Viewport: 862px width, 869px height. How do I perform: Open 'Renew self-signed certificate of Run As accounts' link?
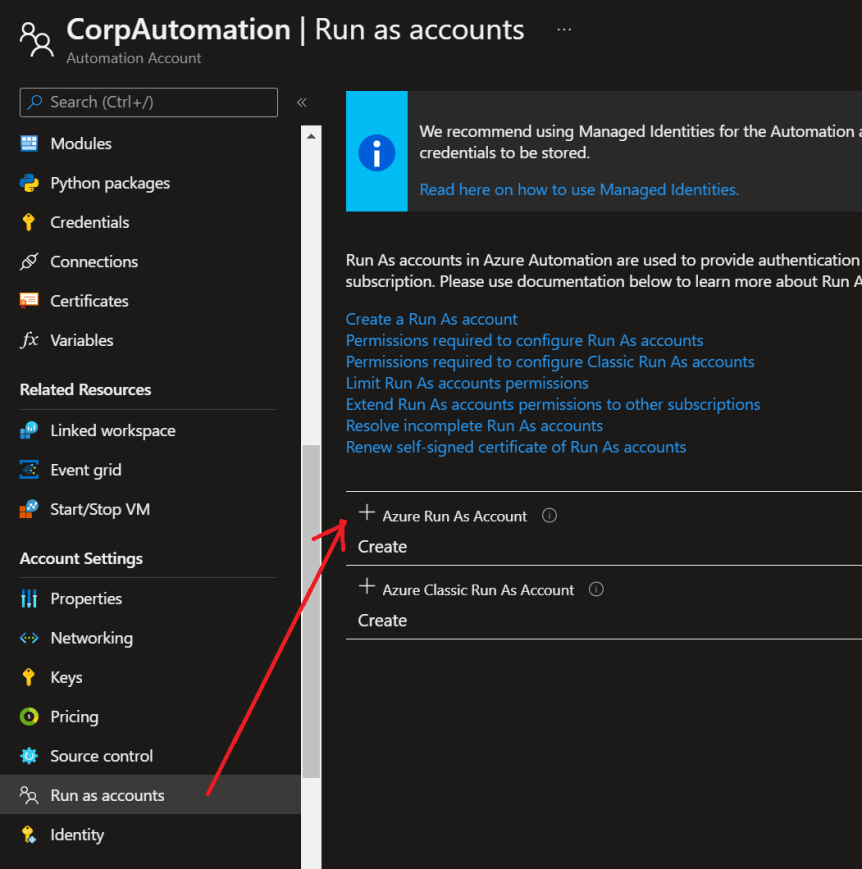[x=516, y=447]
